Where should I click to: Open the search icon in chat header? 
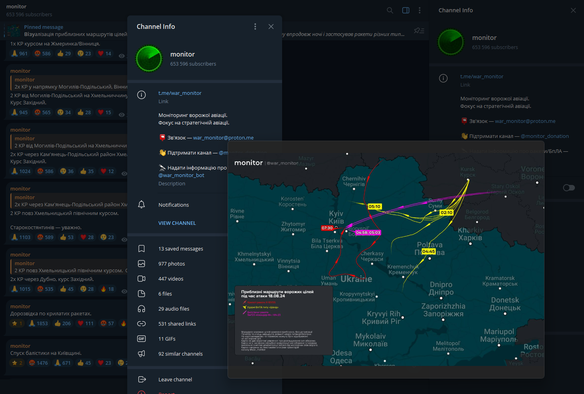click(x=390, y=10)
